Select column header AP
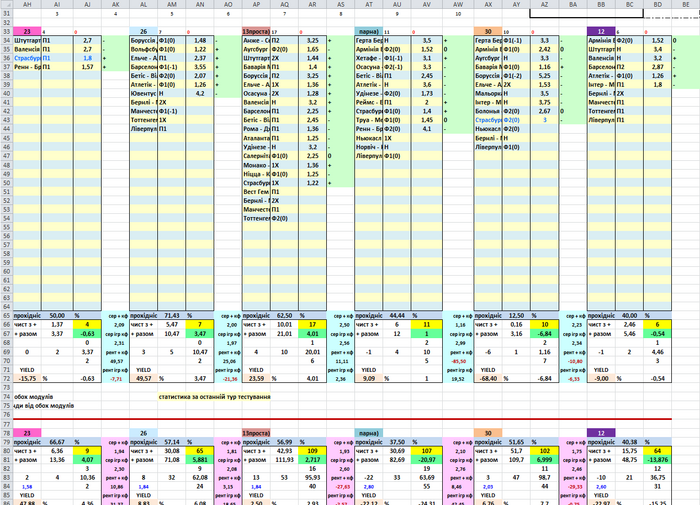This screenshot has height=505, width=700. point(256,4)
